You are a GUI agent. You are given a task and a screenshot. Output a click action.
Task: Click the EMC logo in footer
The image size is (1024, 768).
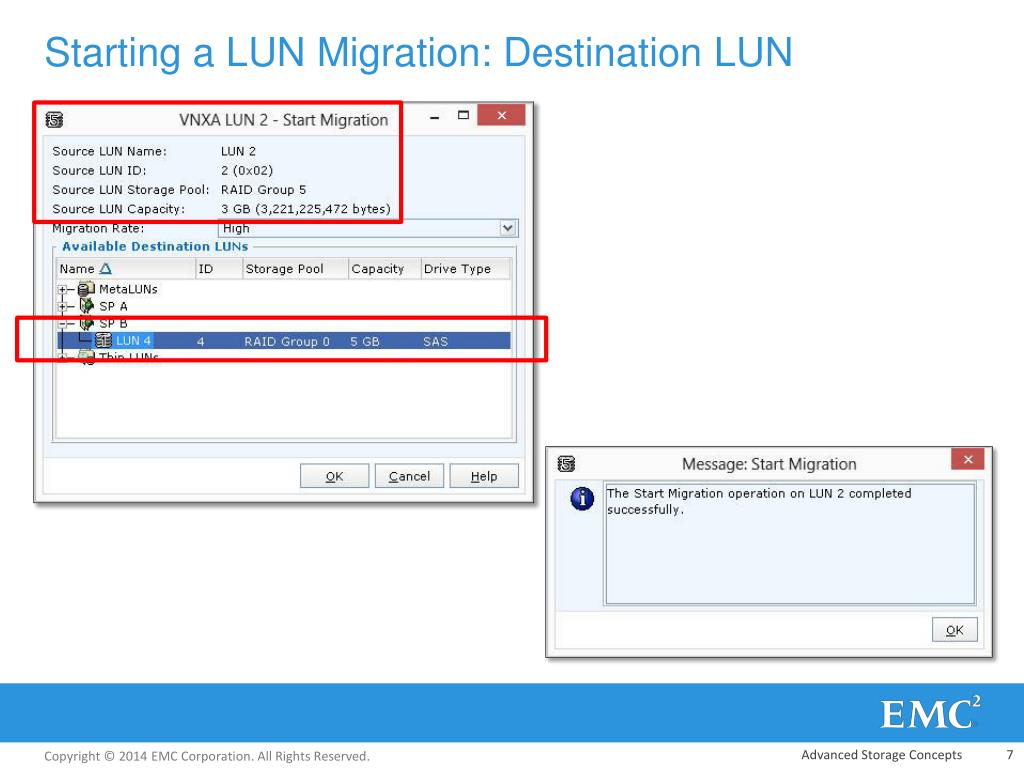[x=931, y=712]
